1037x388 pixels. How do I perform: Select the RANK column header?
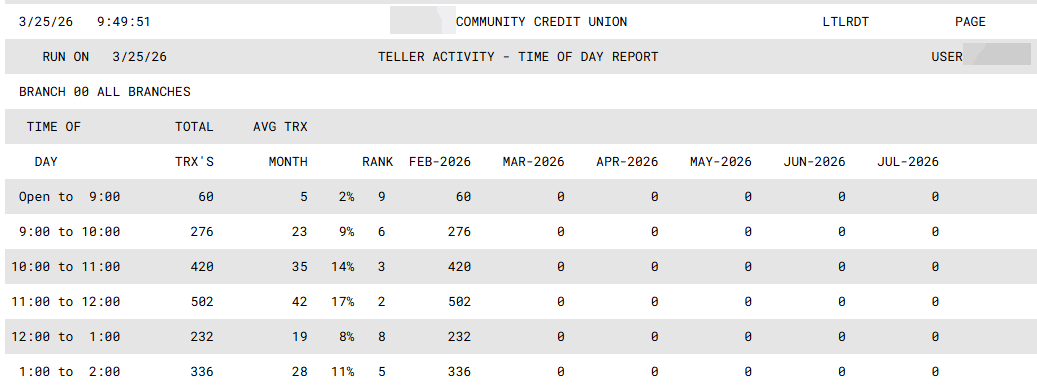pyautogui.click(x=377, y=162)
